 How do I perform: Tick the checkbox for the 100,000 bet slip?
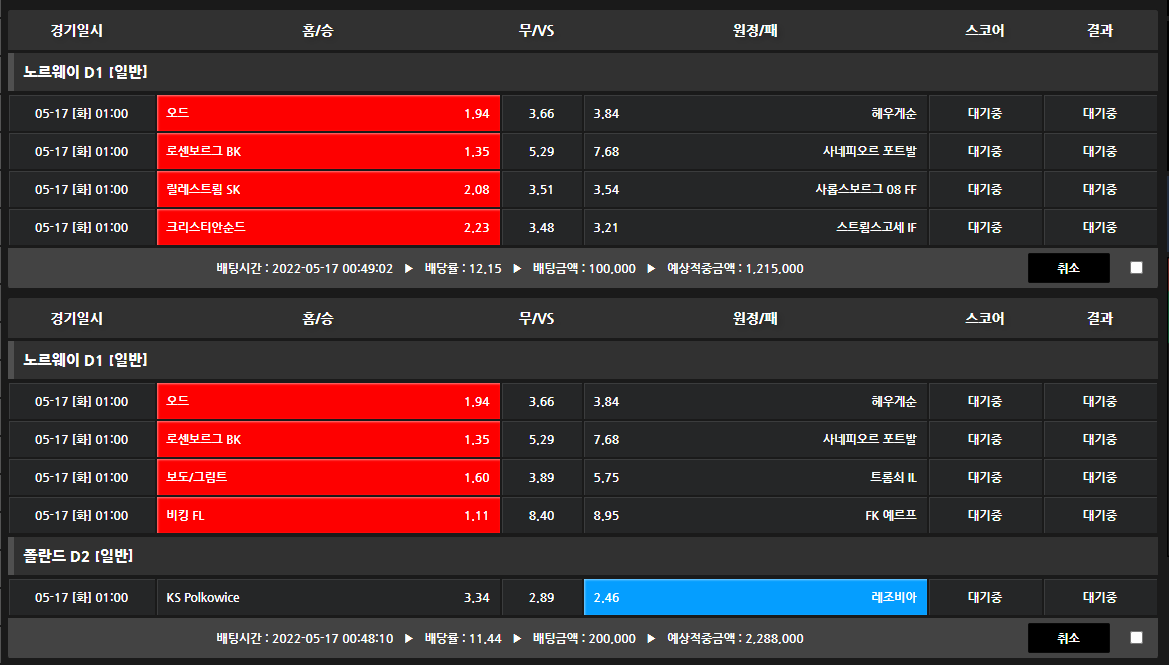[1136, 268]
